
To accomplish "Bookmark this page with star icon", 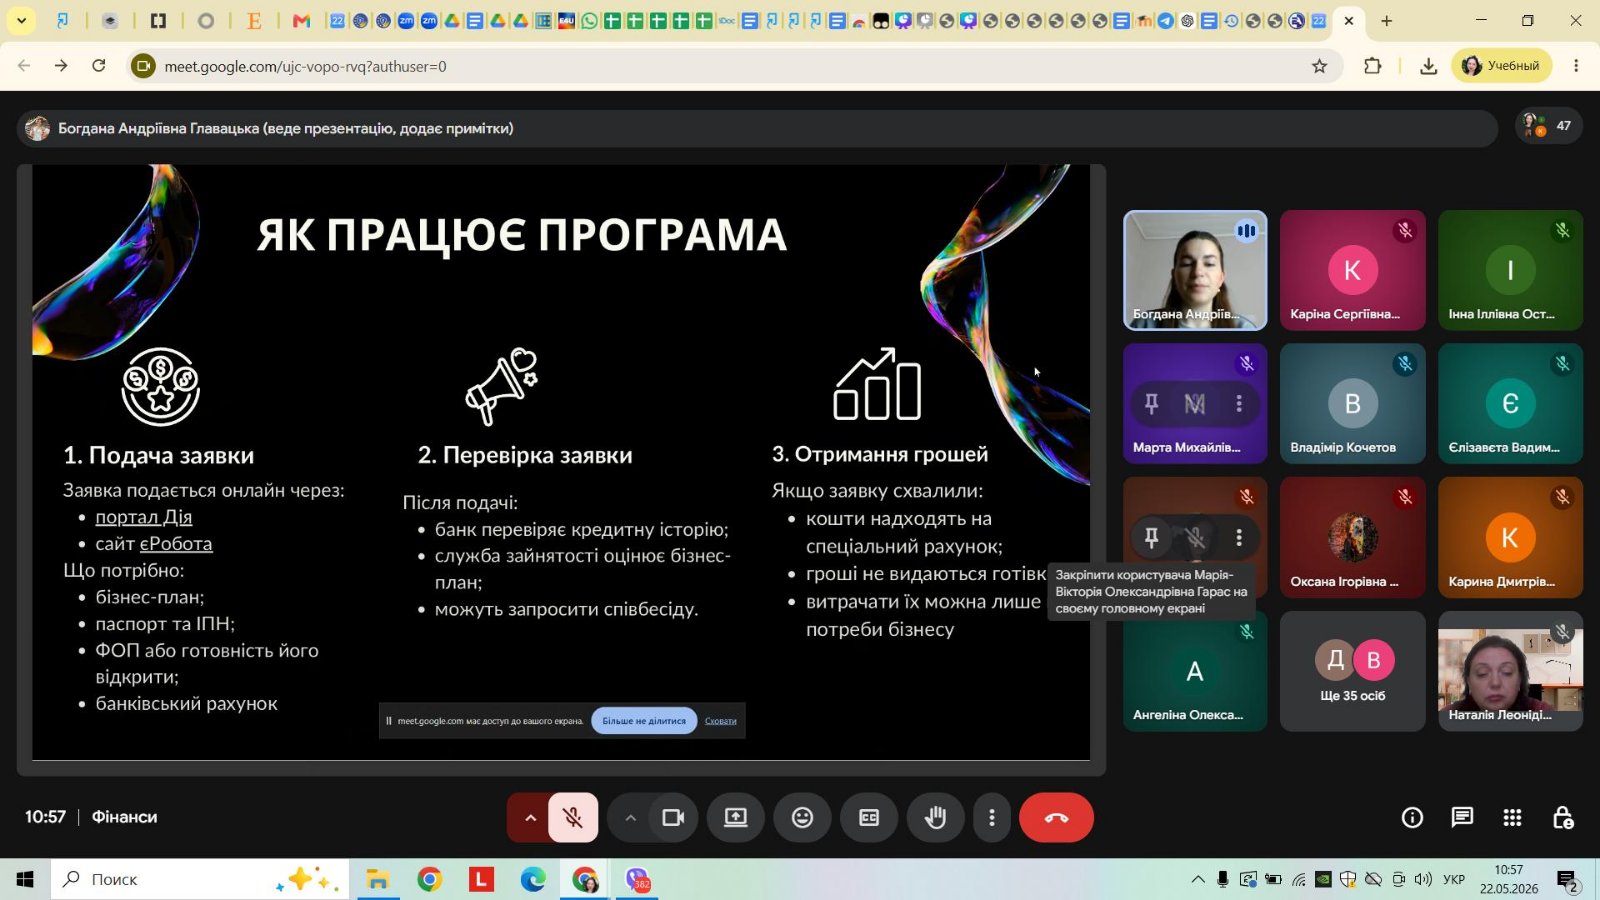I will (1319, 66).
